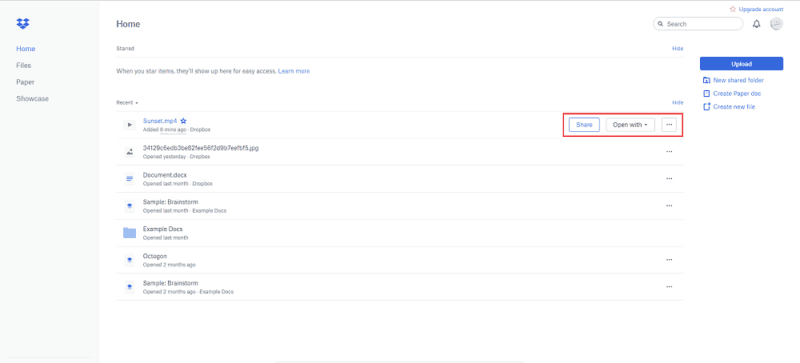Click the Paper icon for Octogon
Screen dimensions: 800x363
click(x=130, y=260)
